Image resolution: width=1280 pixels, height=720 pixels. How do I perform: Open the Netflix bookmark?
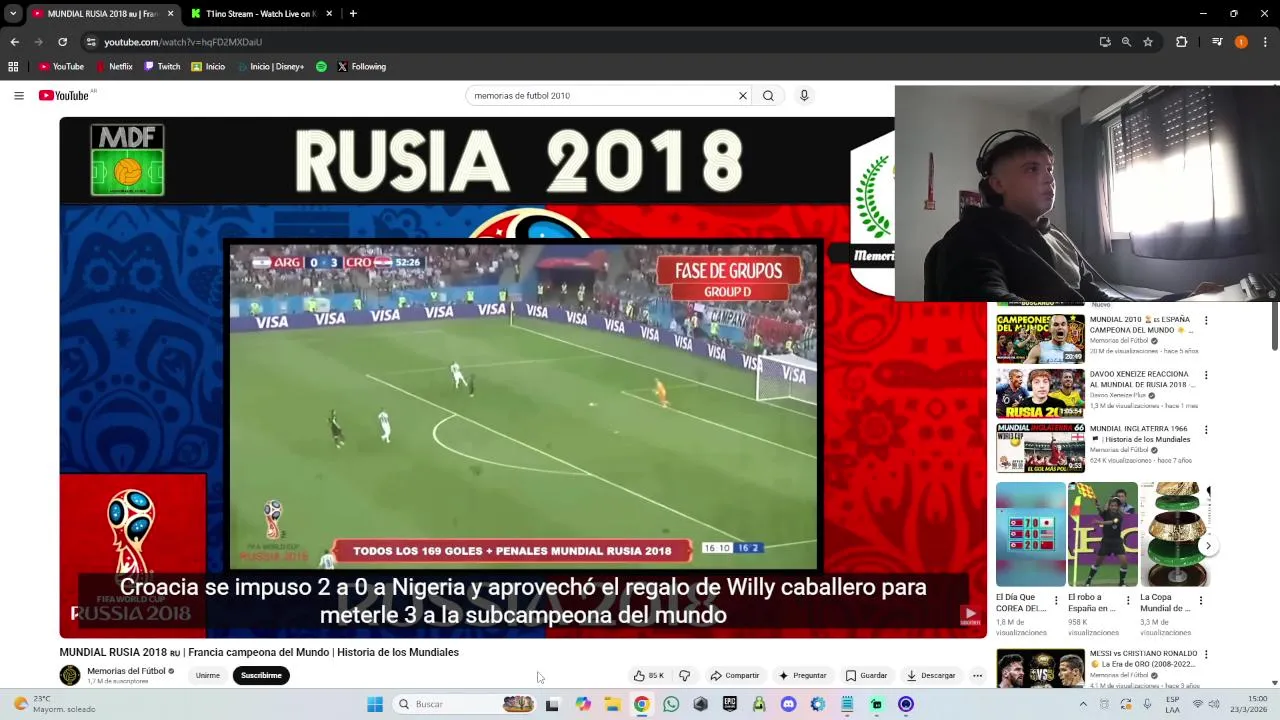click(114, 67)
